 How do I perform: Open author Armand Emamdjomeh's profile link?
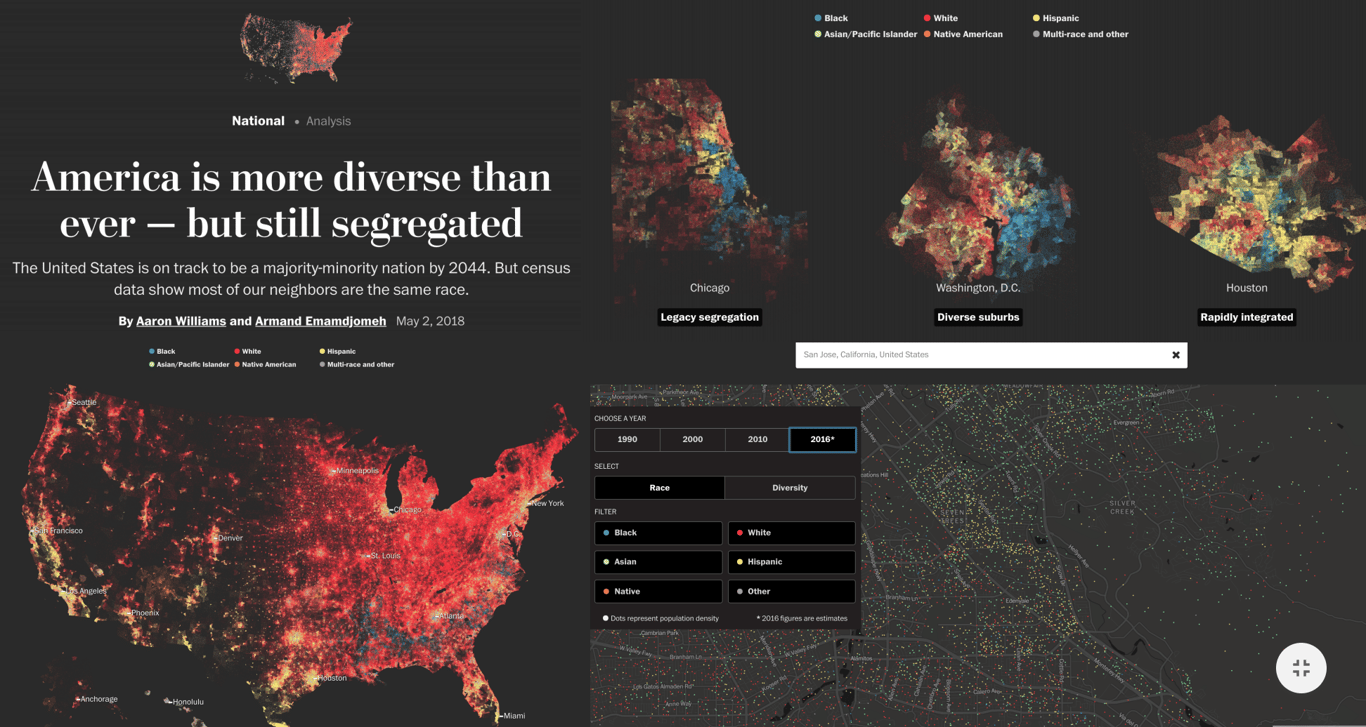320,321
